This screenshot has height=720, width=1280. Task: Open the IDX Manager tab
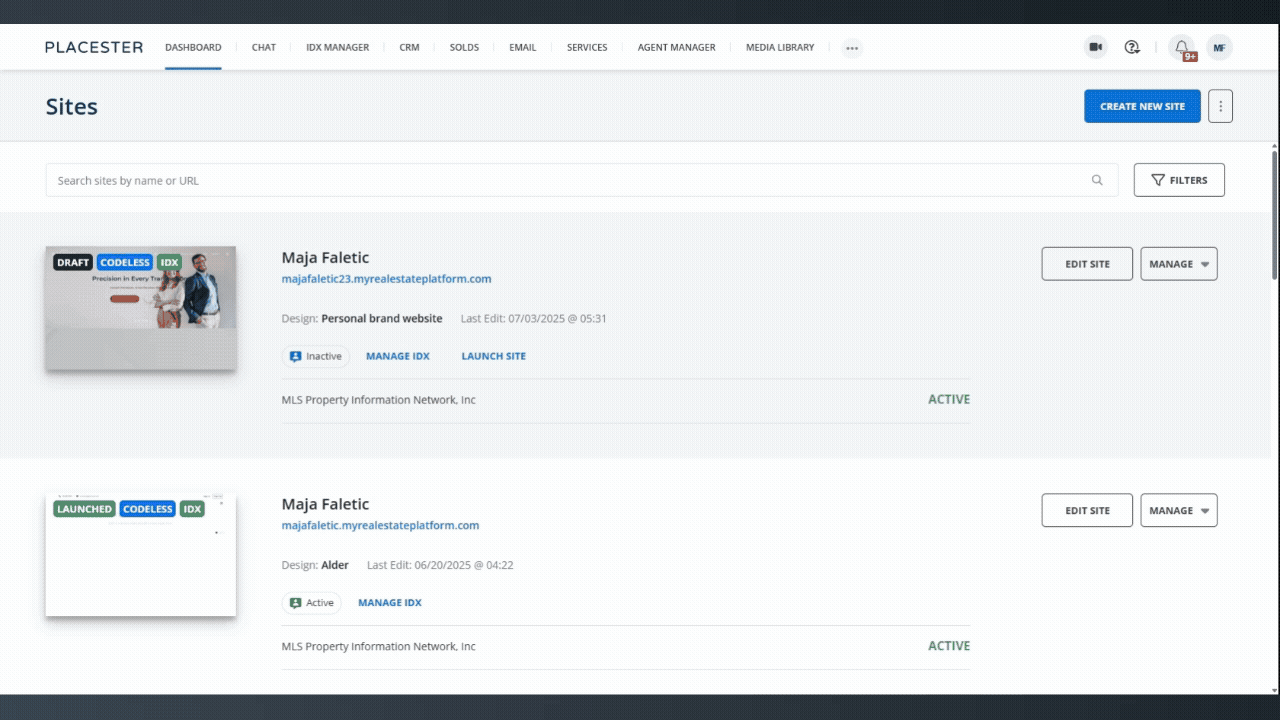(x=338, y=47)
